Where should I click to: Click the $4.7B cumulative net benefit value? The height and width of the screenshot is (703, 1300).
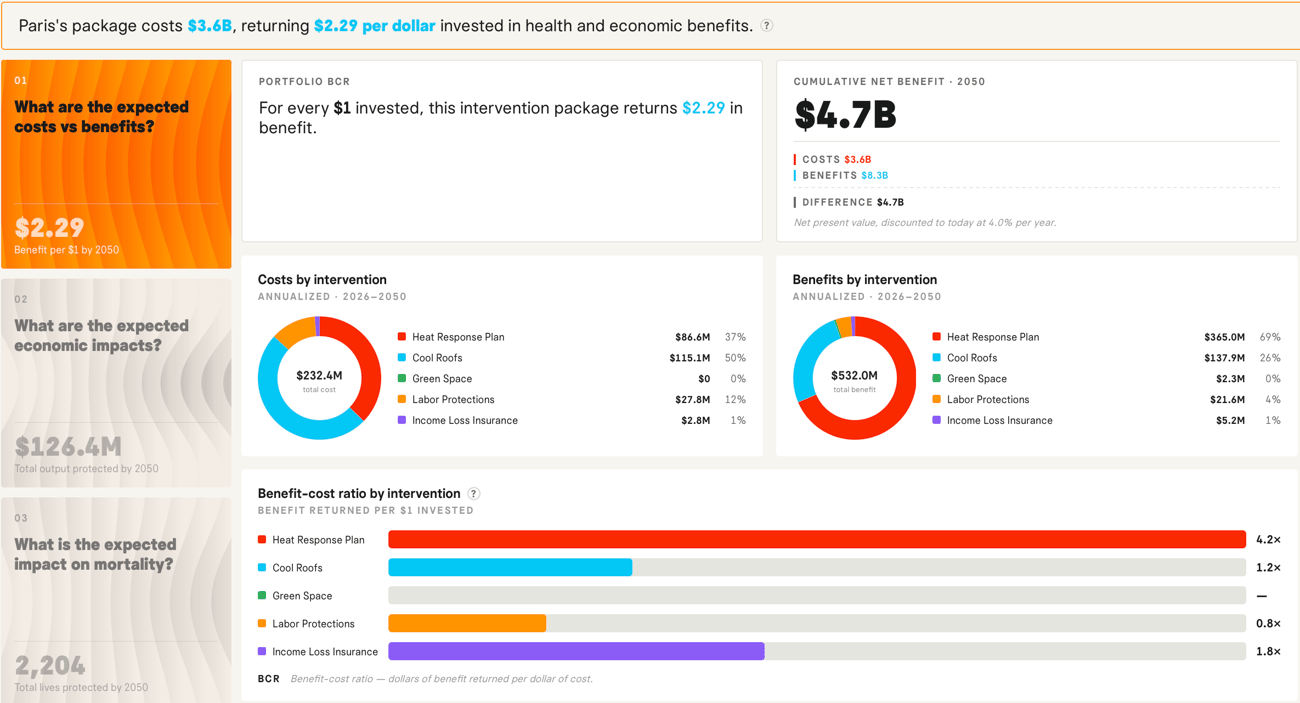click(x=846, y=116)
